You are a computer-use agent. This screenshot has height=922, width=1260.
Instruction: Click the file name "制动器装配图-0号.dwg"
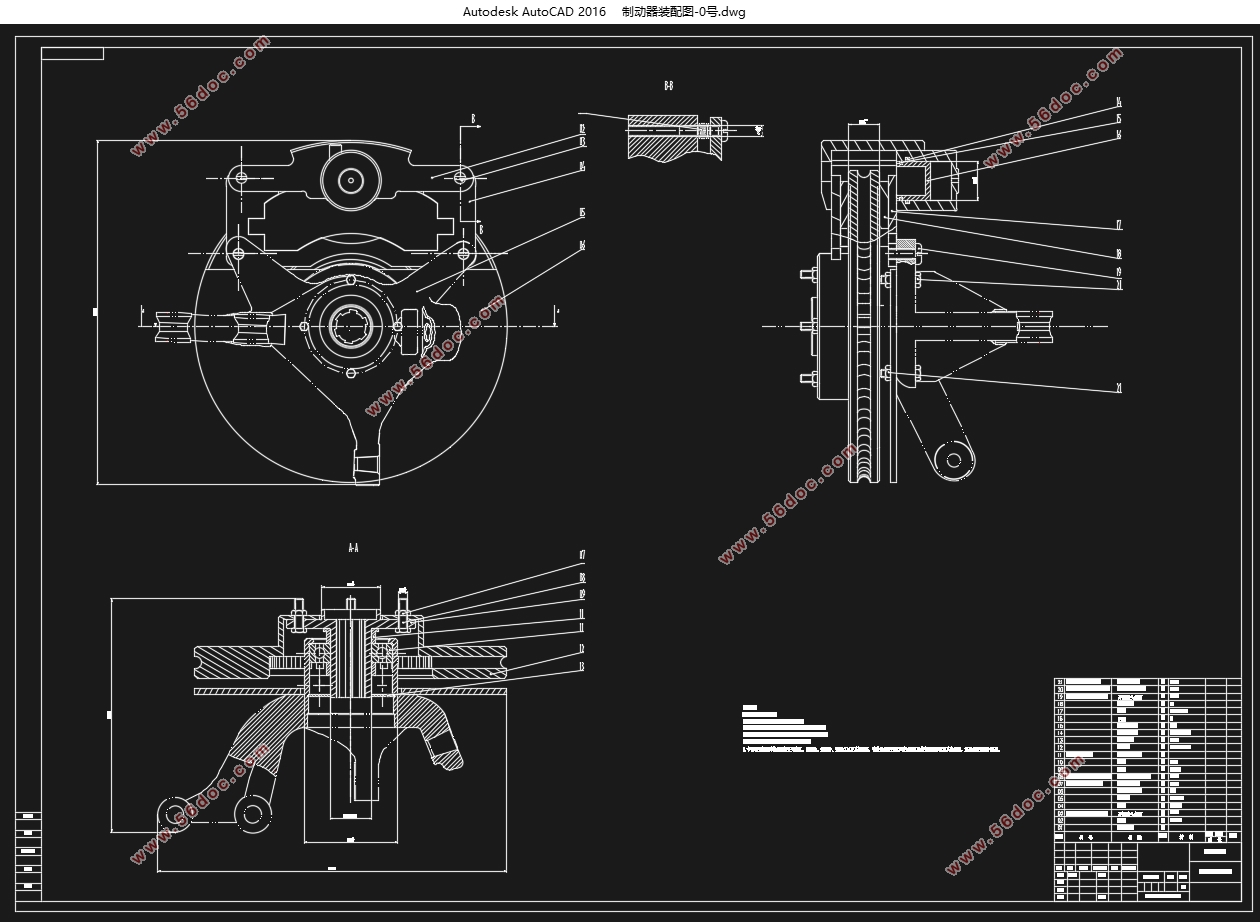[x=683, y=12]
